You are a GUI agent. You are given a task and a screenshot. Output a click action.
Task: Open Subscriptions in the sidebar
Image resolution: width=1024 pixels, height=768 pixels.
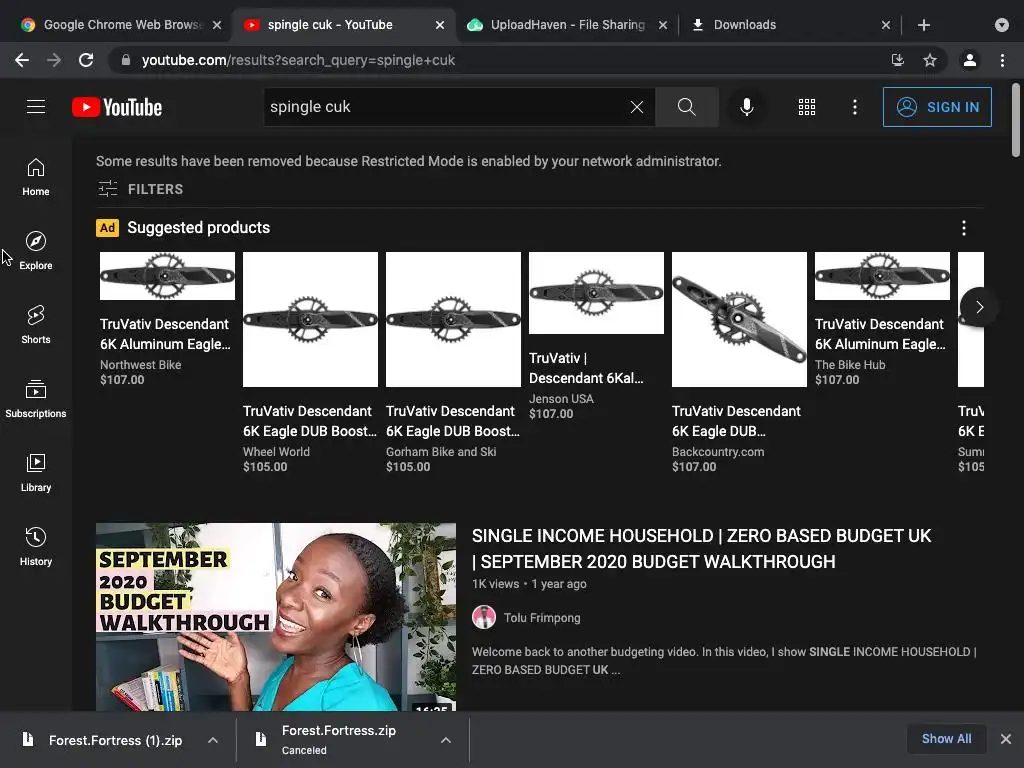tap(36, 398)
